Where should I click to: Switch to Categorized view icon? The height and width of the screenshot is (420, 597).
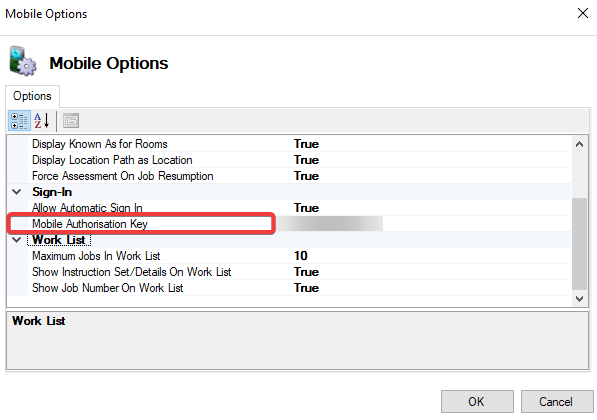pos(19,121)
